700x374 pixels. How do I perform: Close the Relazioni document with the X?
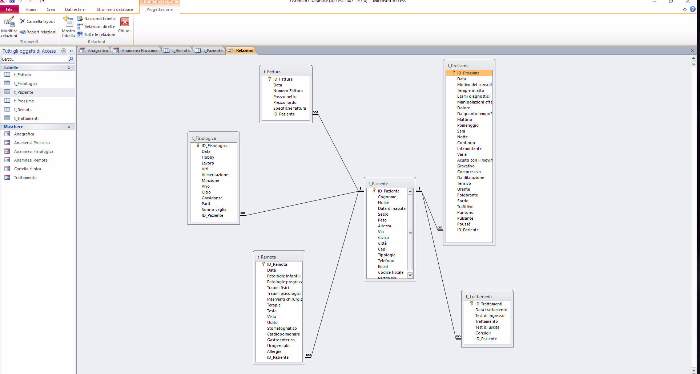(x=693, y=50)
